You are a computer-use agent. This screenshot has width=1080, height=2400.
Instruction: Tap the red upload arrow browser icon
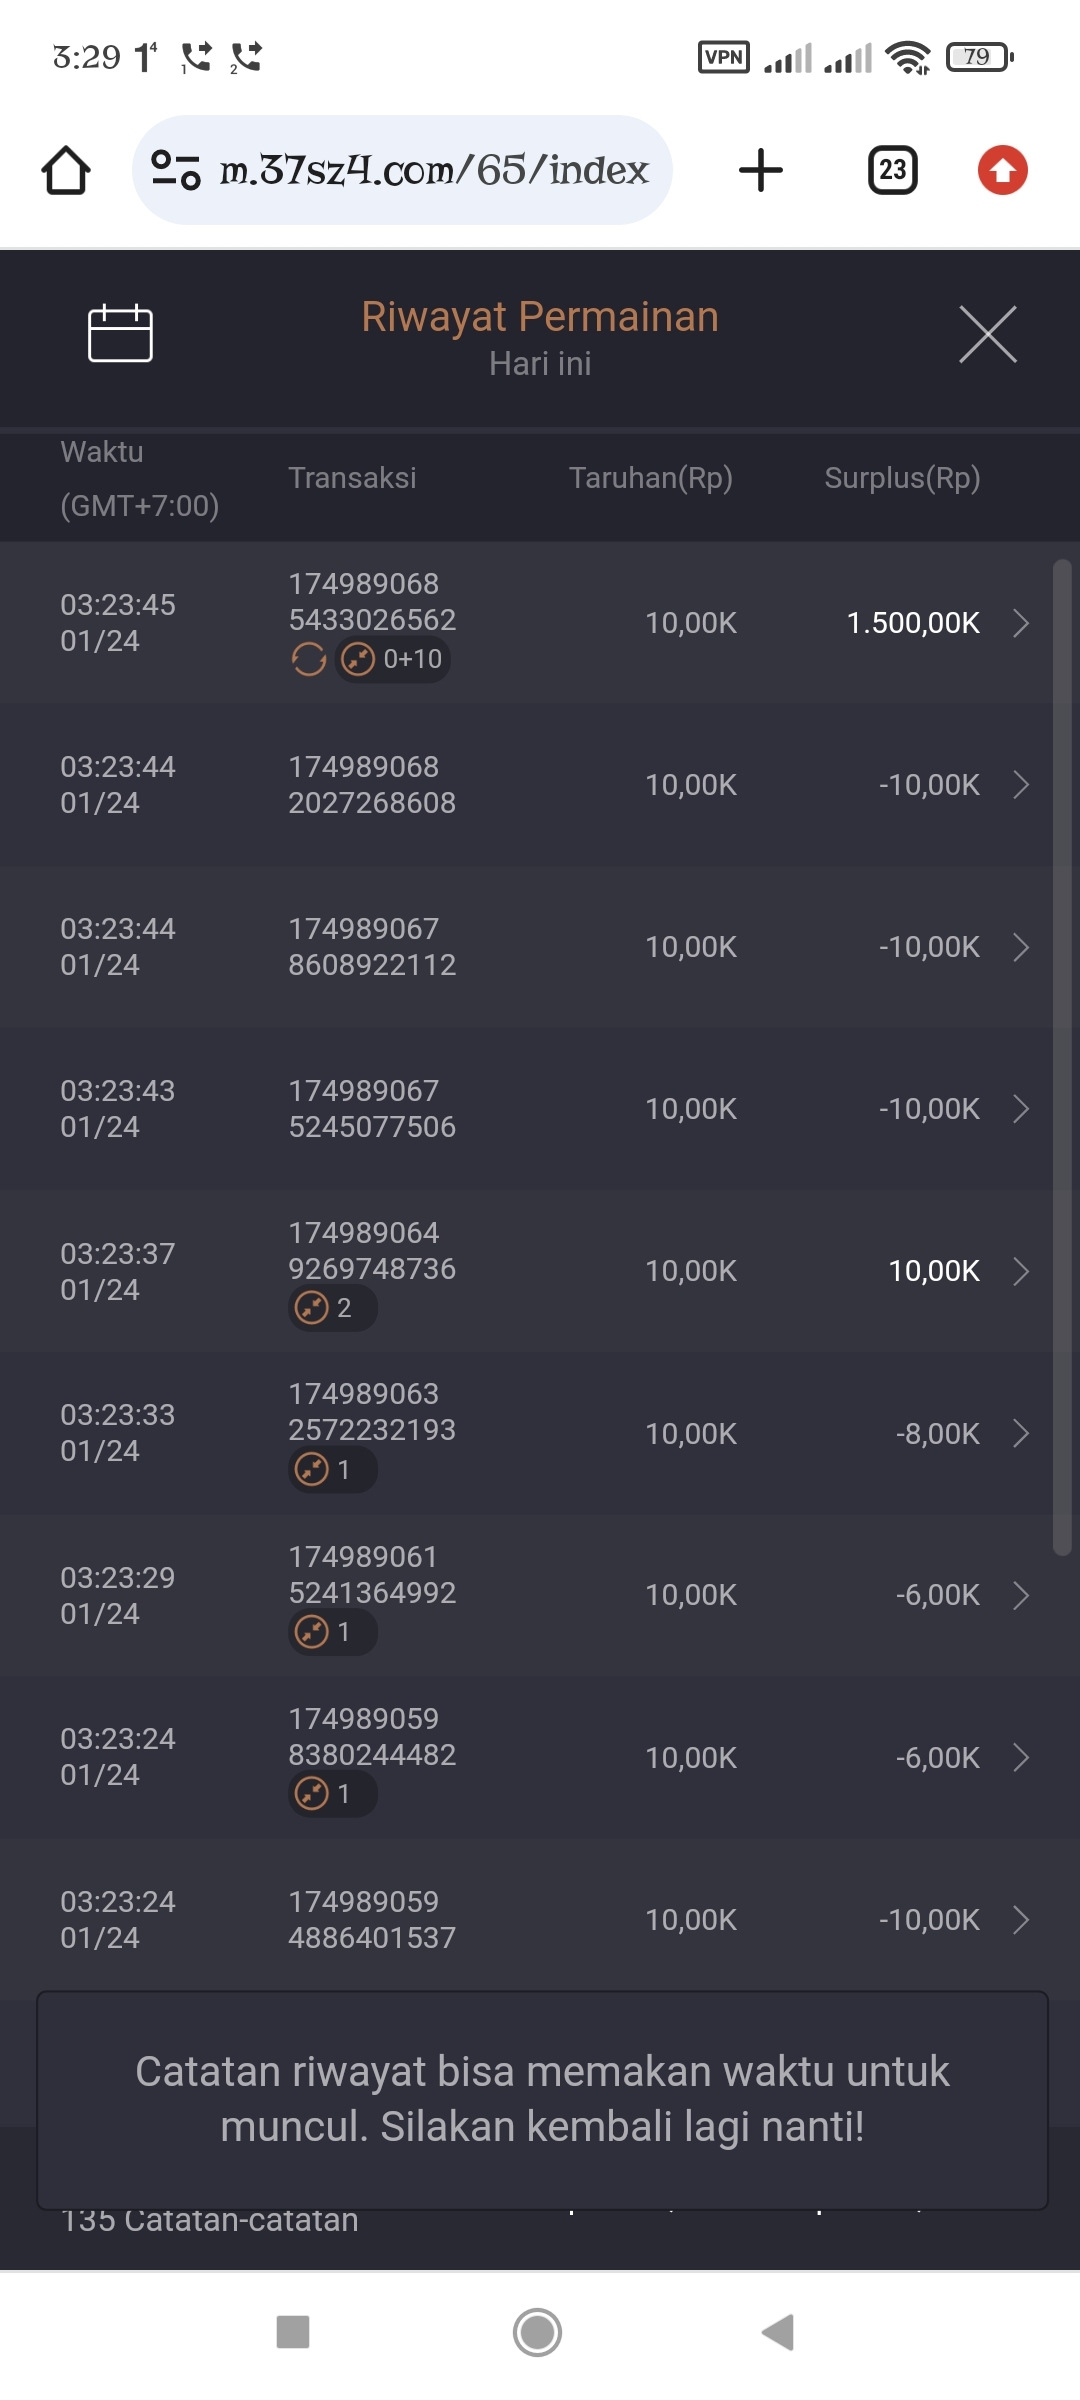pyautogui.click(x=1002, y=170)
